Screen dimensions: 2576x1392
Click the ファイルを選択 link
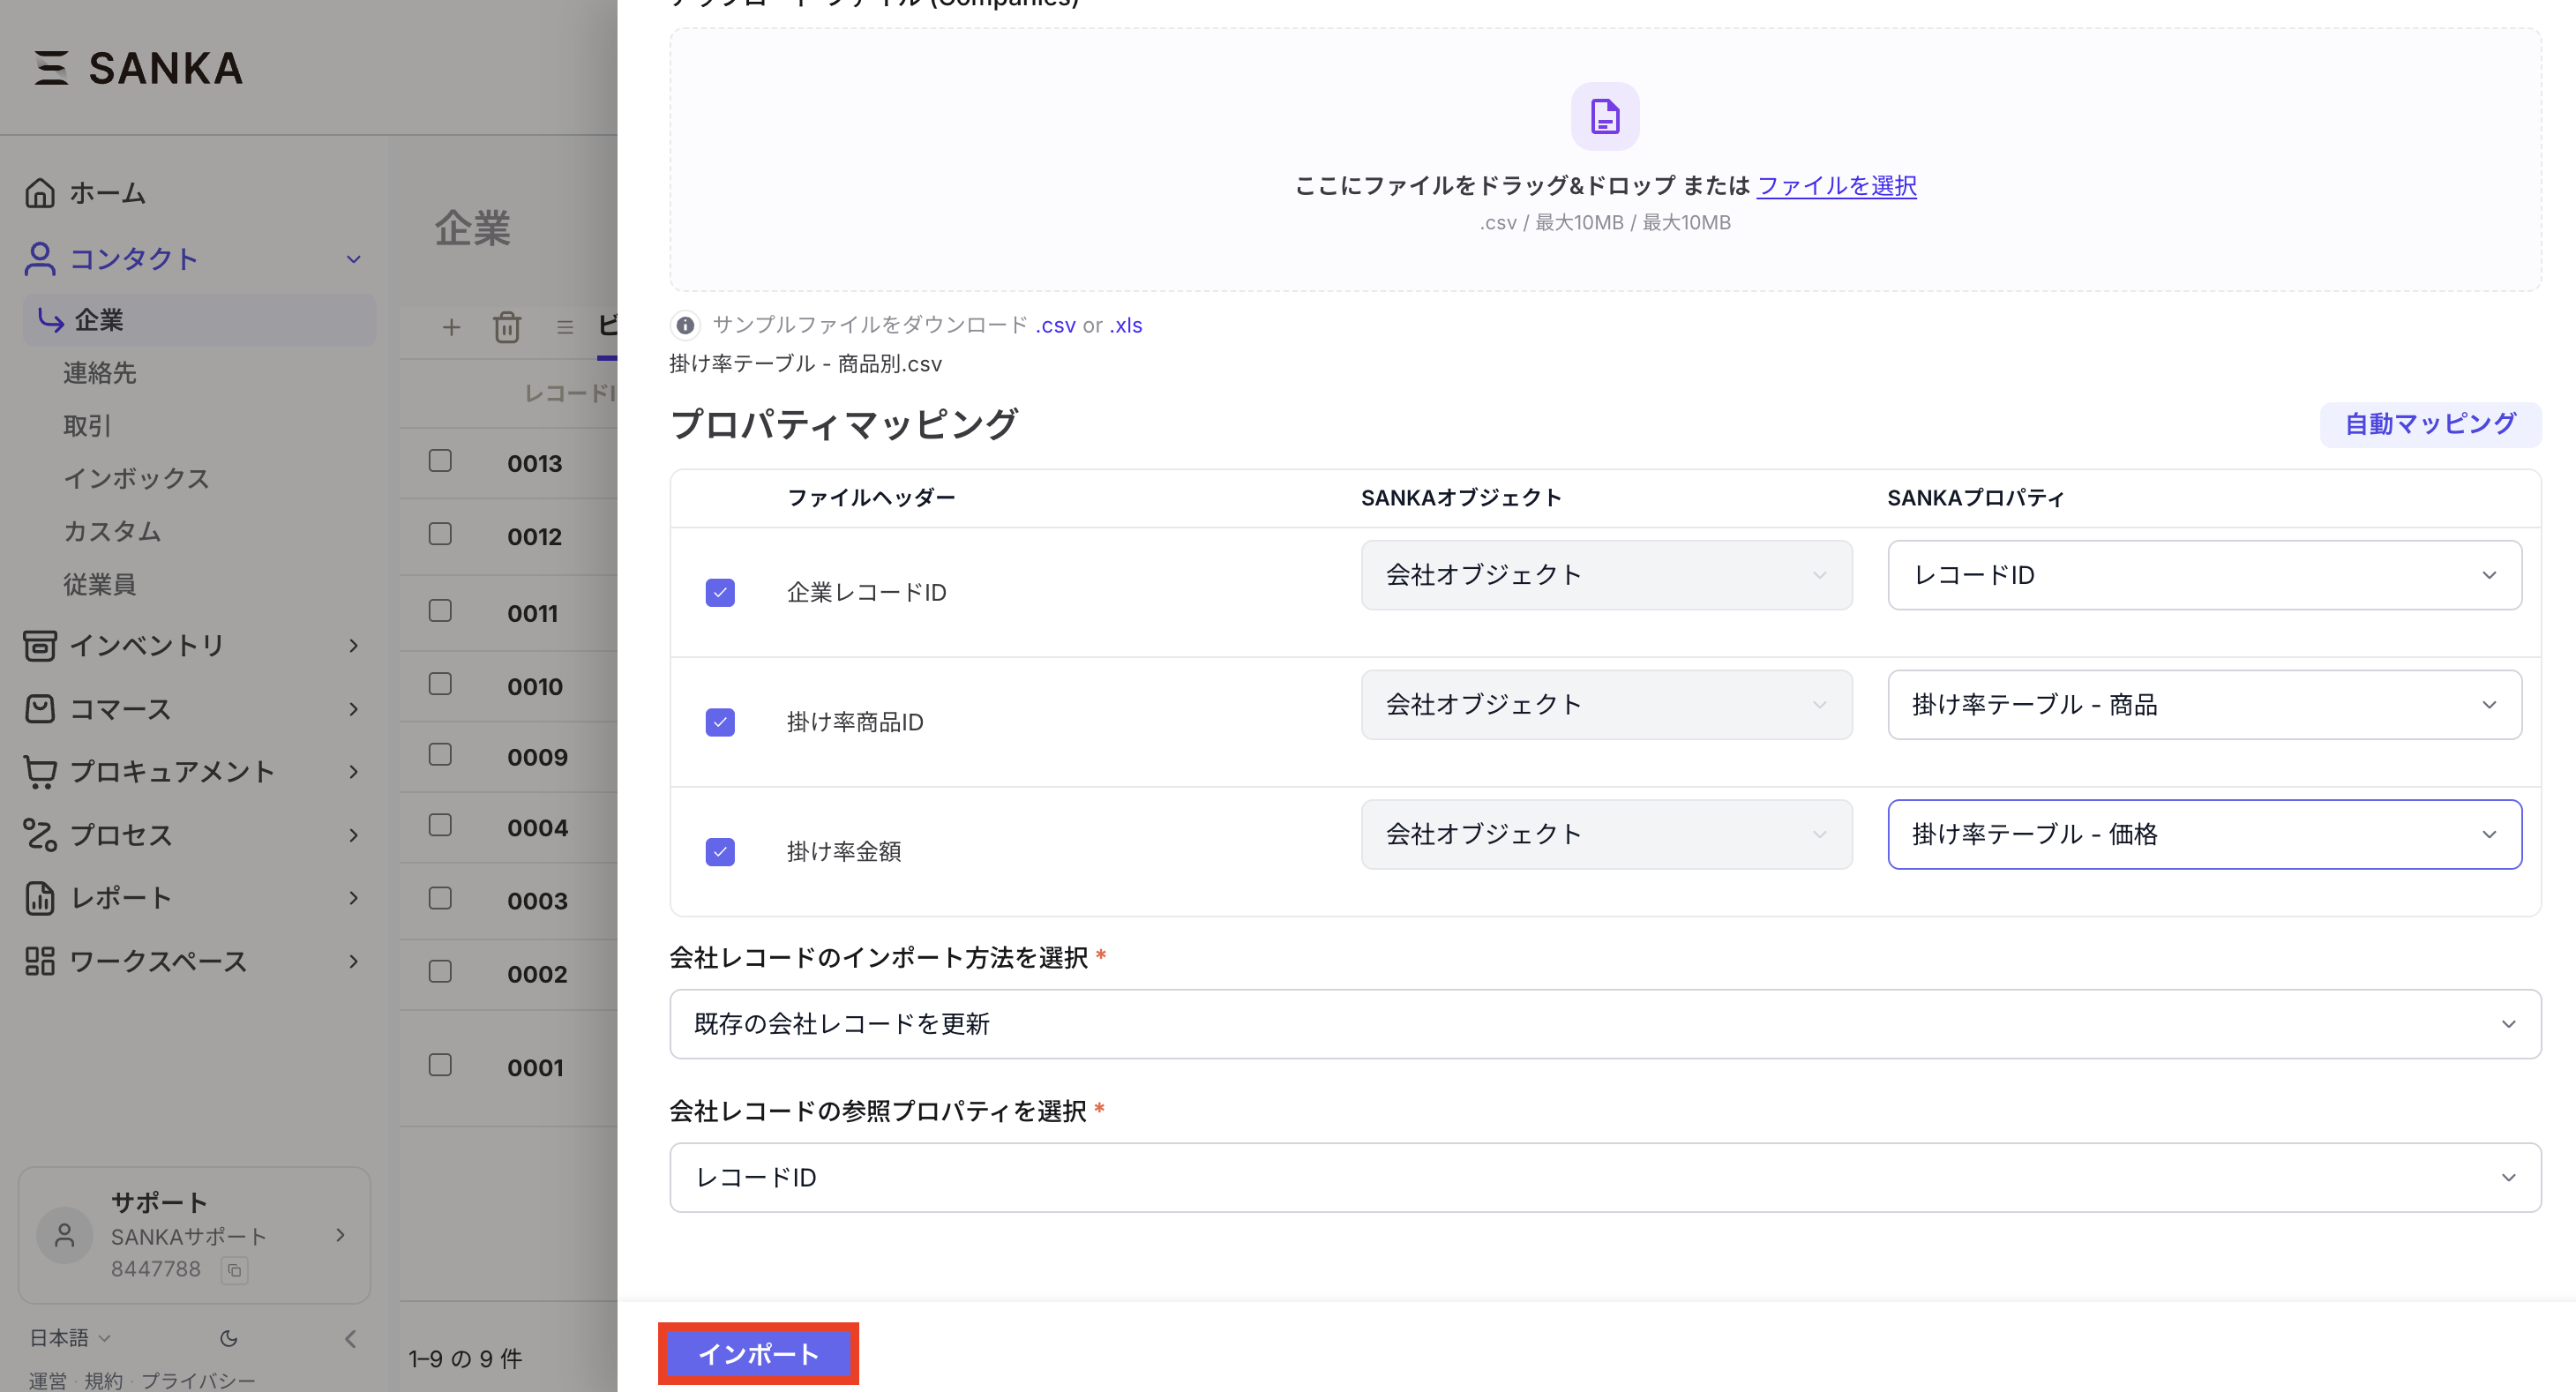pyautogui.click(x=1836, y=186)
